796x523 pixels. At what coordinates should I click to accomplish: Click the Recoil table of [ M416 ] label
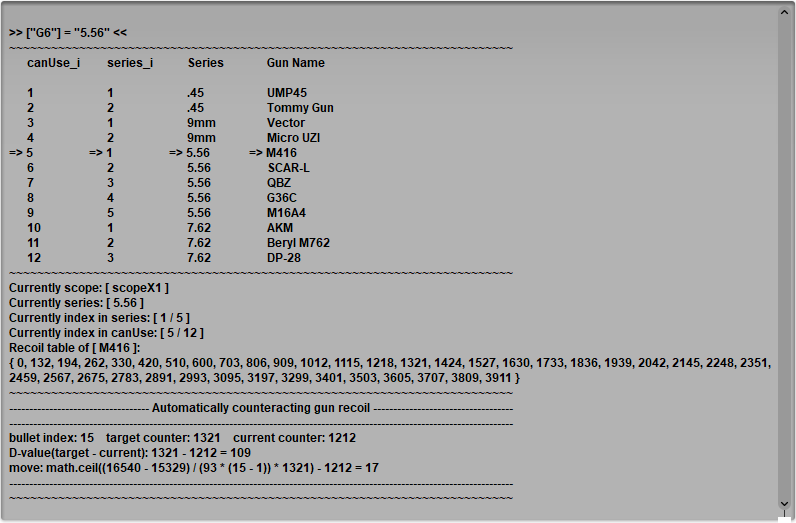pos(75,348)
